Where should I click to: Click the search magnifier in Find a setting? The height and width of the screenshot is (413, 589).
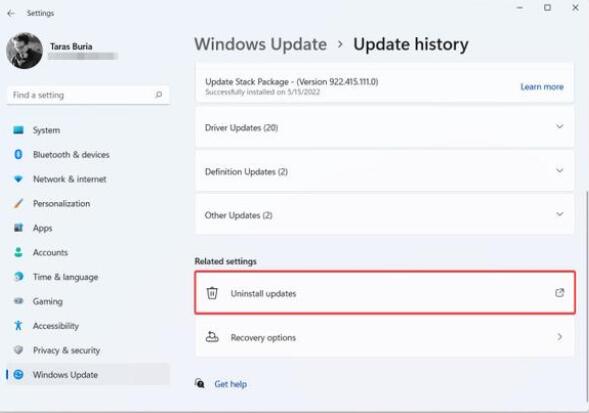tap(159, 95)
